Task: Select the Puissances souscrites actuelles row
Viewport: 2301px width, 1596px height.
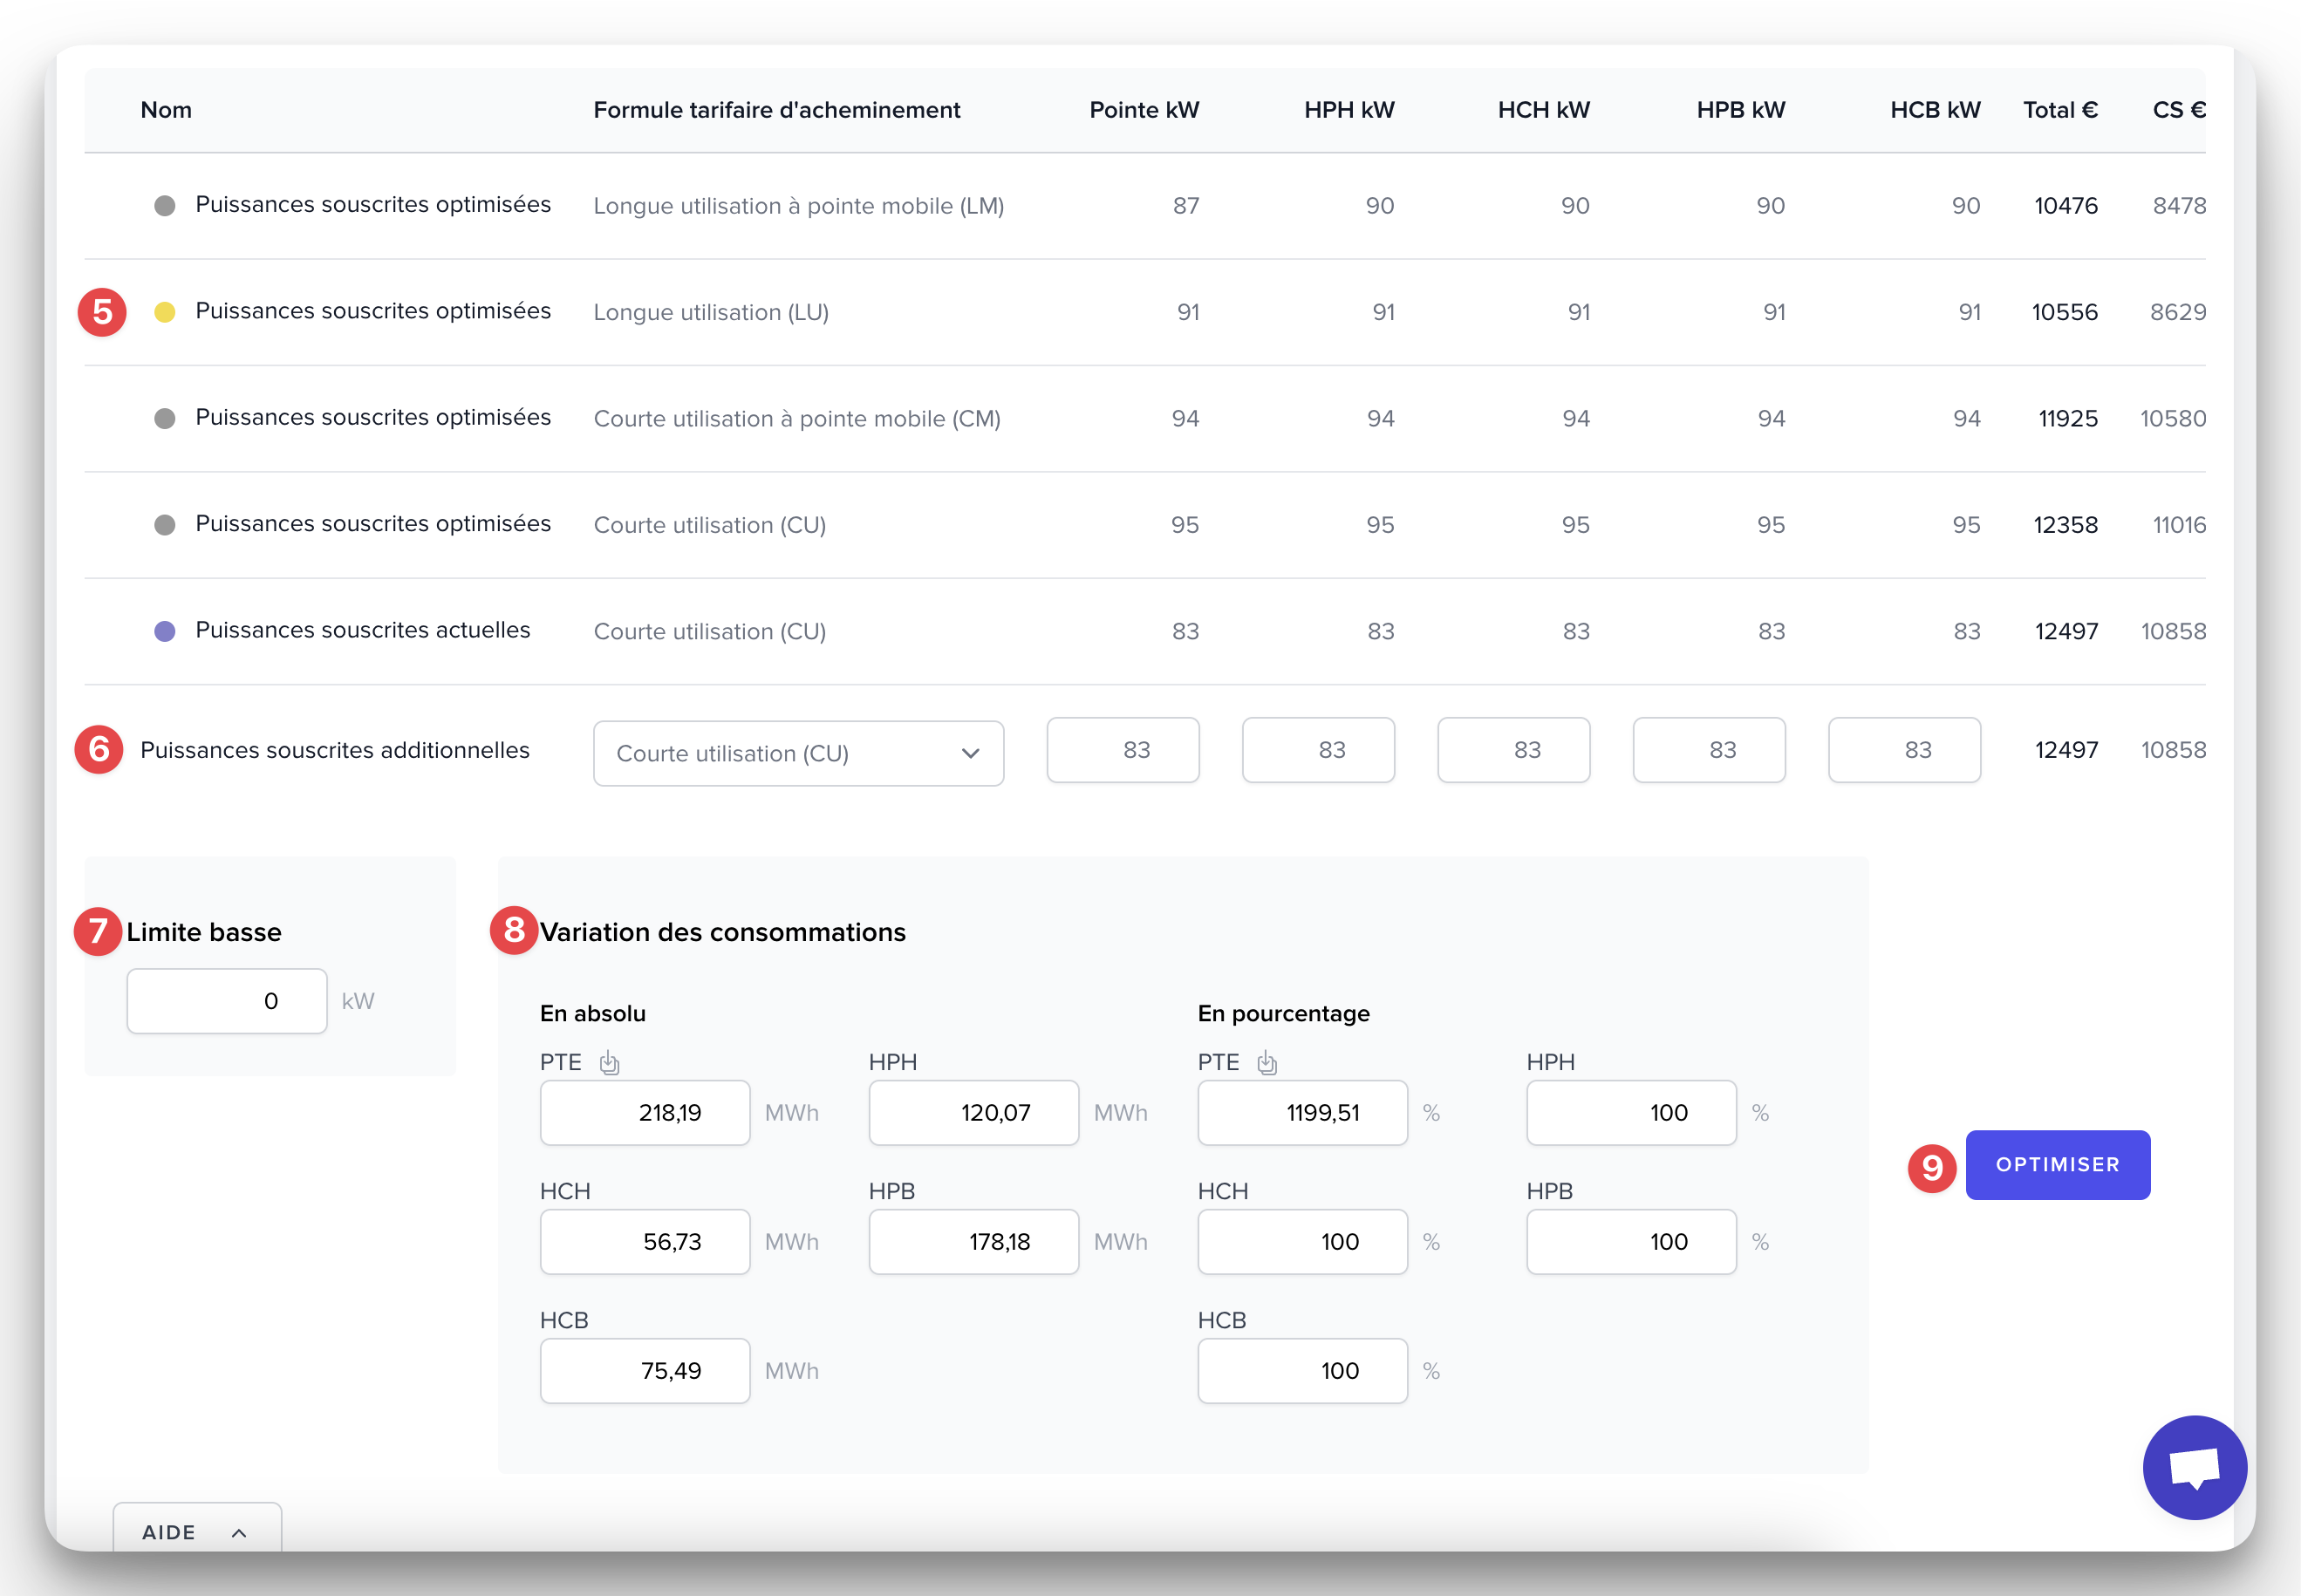Action: click(x=362, y=631)
